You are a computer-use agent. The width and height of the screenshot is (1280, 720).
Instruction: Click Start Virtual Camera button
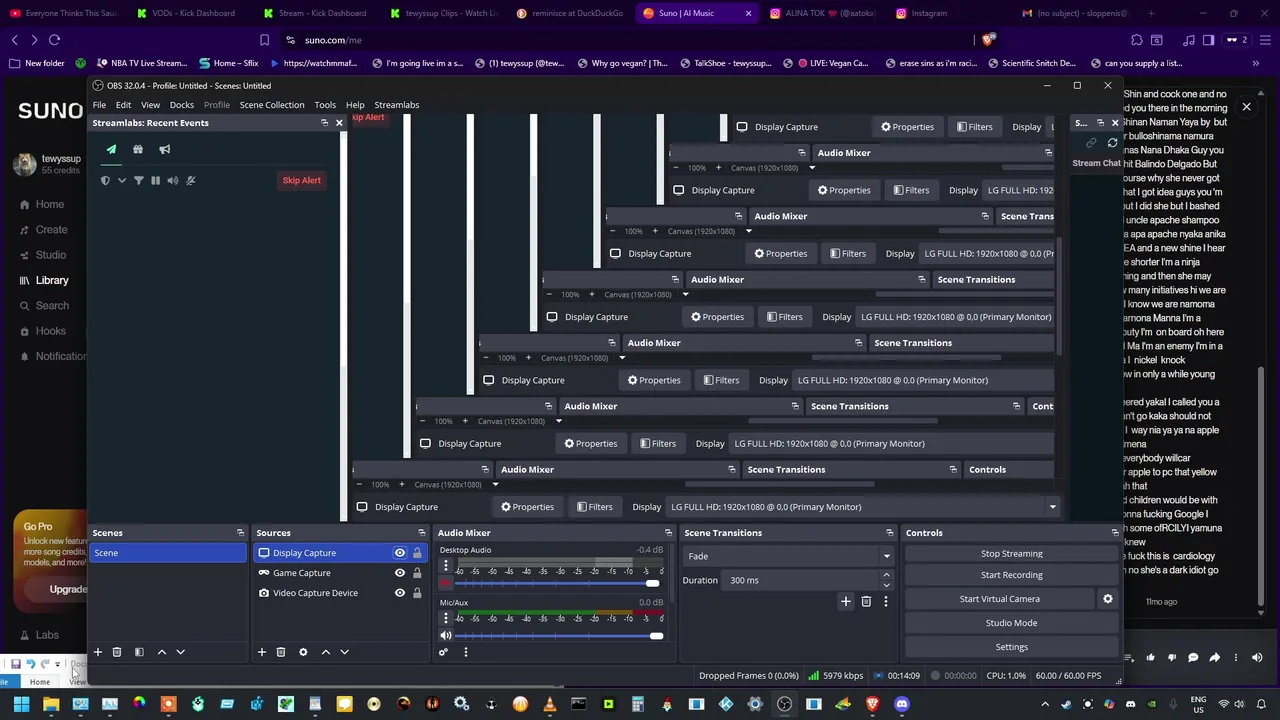coord(1000,599)
